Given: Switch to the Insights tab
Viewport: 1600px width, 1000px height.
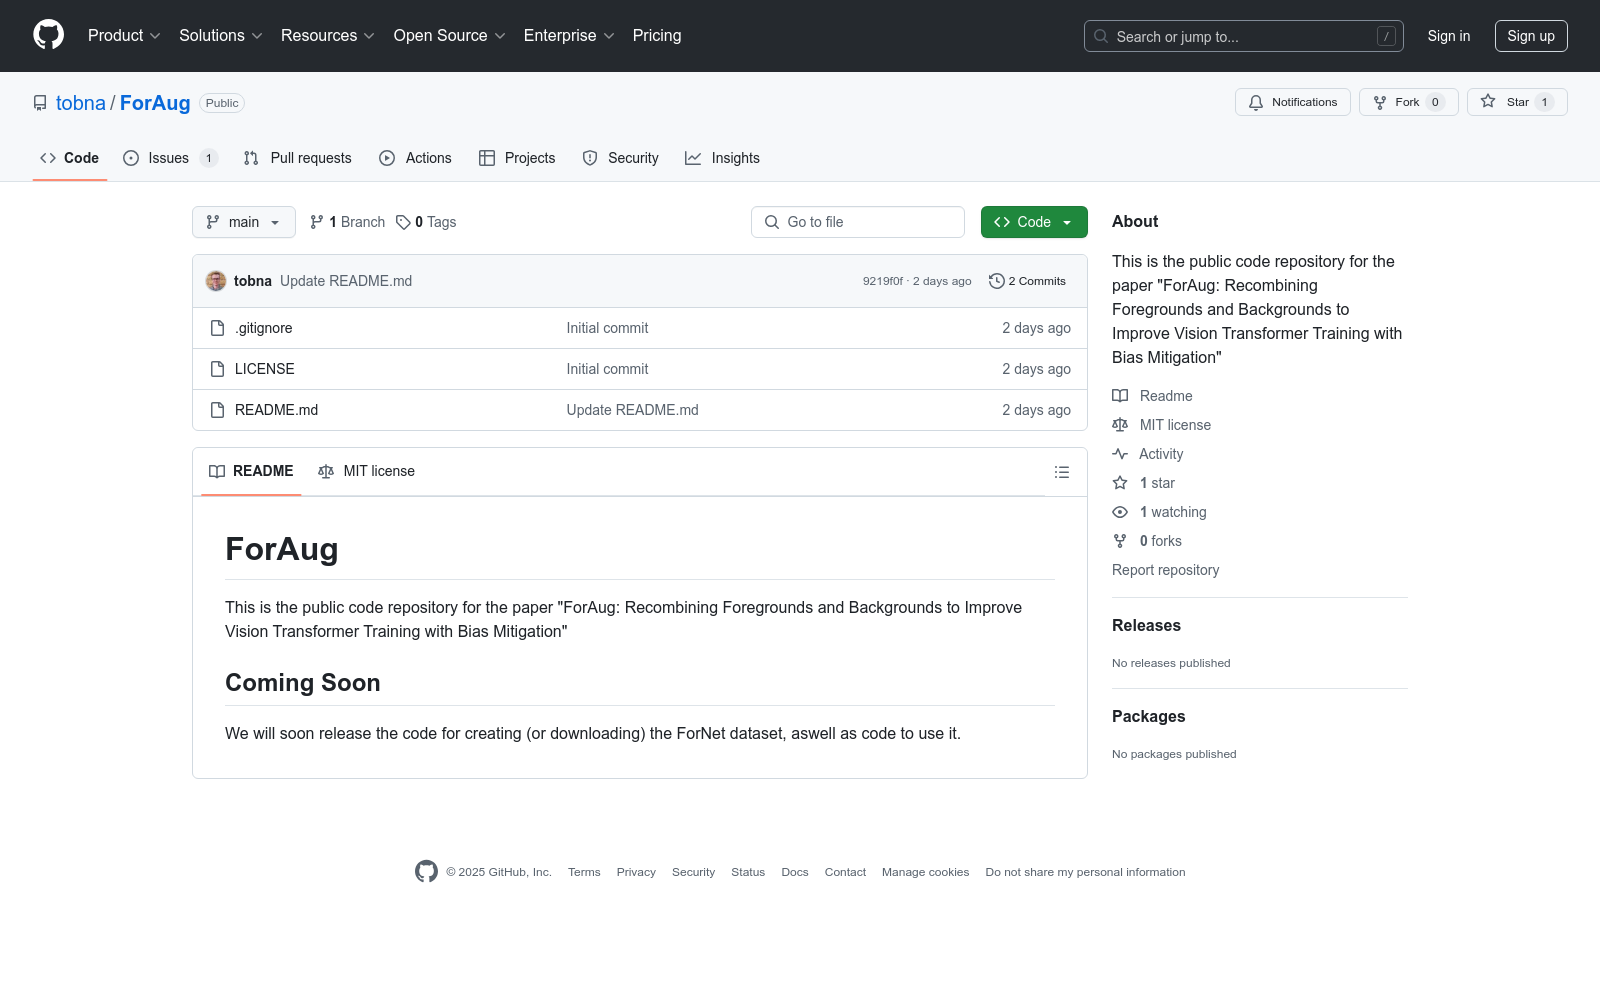Looking at the screenshot, I should pyautogui.click(x=723, y=158).
